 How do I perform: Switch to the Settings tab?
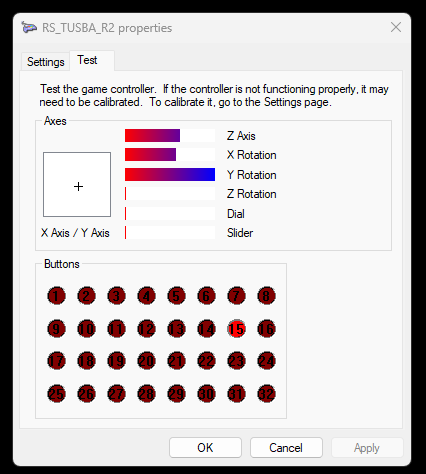tap(46, 62)
